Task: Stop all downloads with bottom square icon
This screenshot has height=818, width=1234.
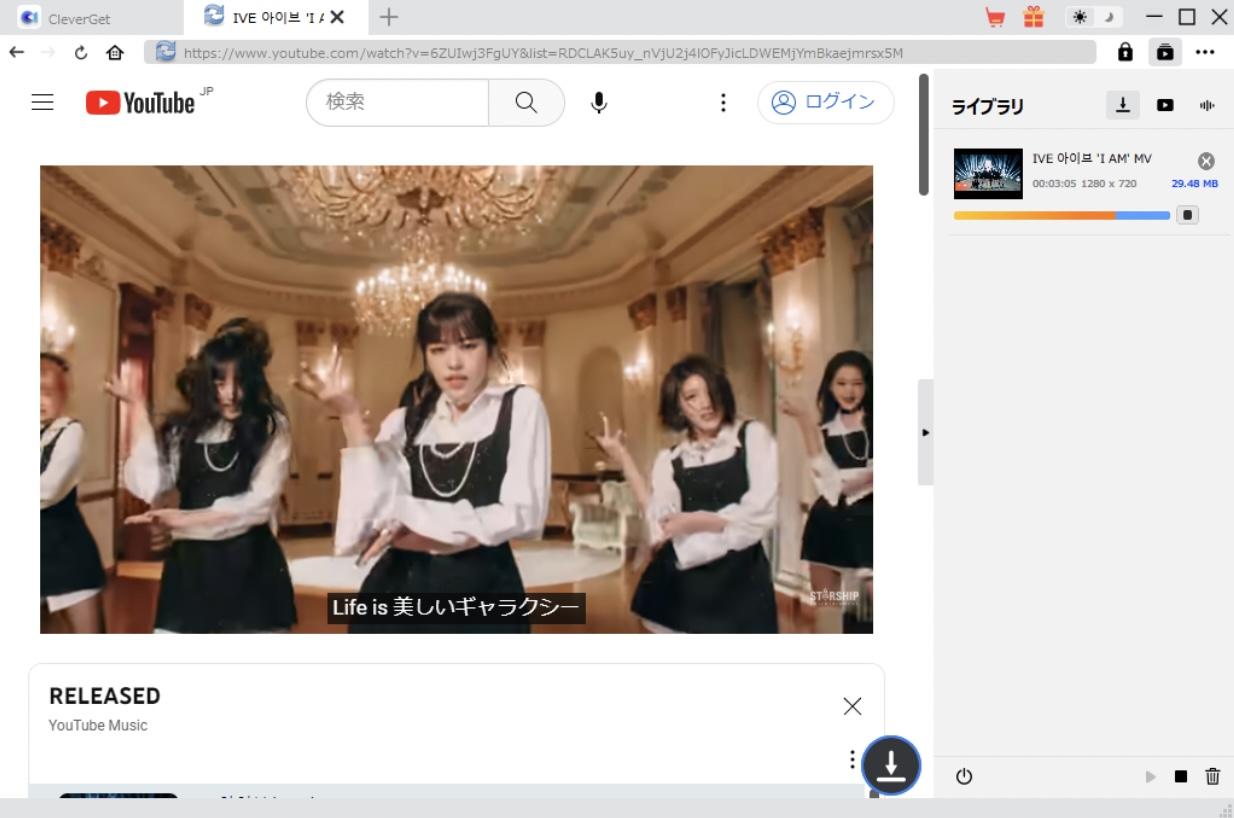Action: (x=1181, y=776)
